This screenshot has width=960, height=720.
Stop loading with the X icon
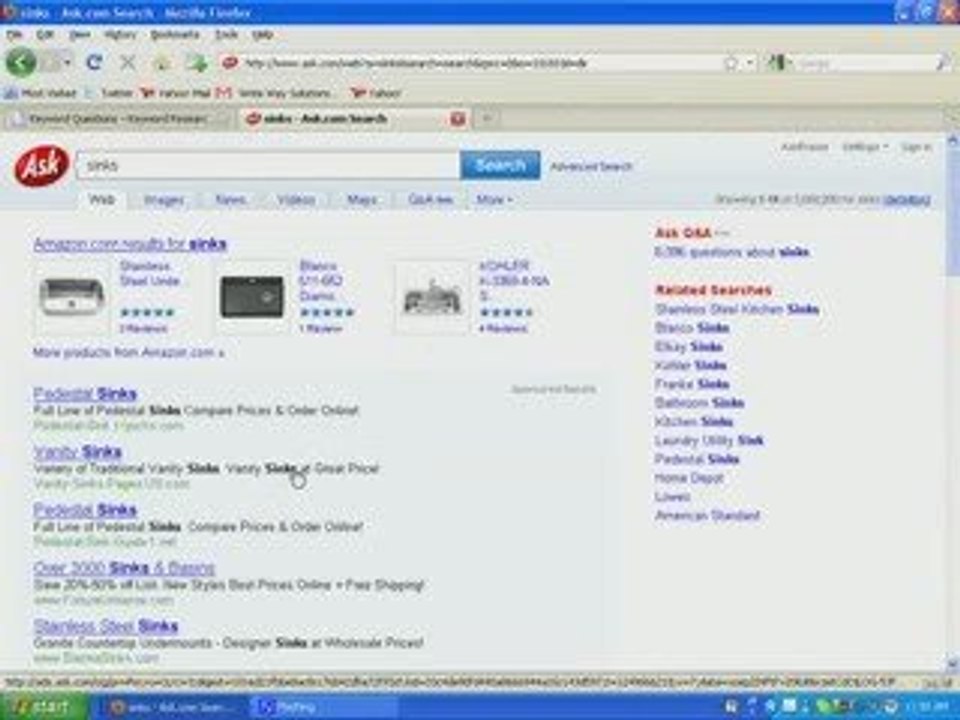[127, 62]
